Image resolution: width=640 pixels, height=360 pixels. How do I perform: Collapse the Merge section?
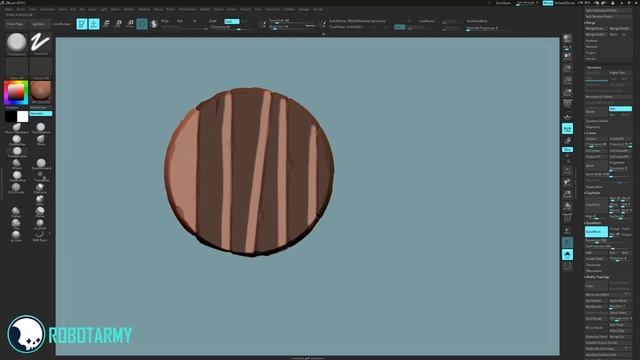[590, 23]
